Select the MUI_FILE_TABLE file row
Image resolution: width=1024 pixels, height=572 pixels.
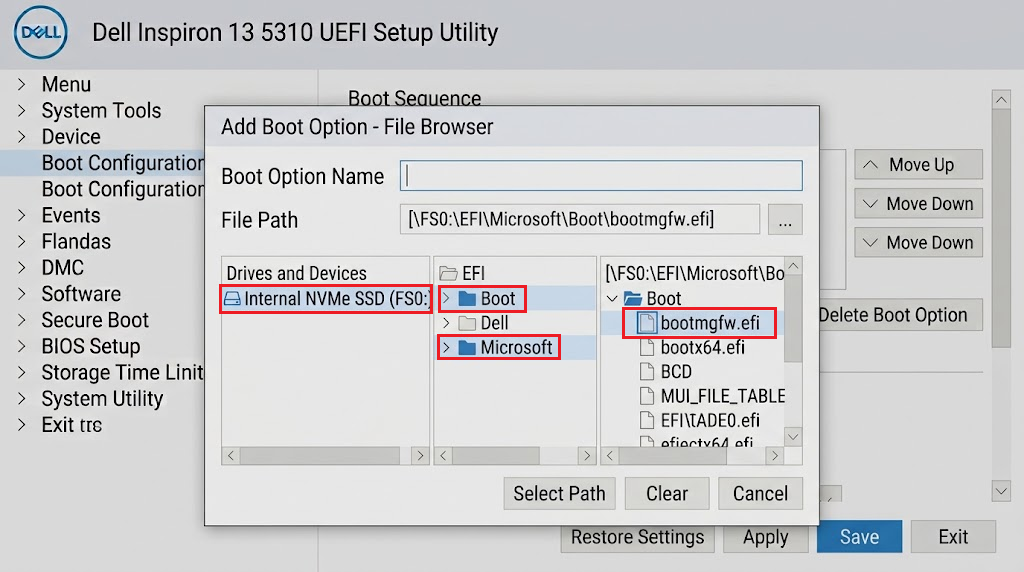pos(692,396)
